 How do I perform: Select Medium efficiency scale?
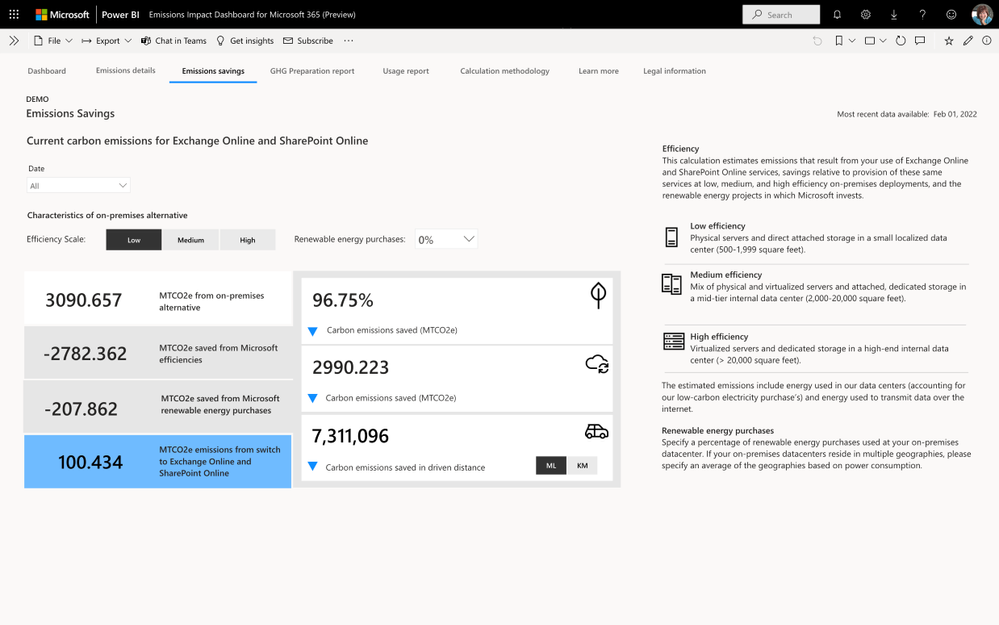pos(190,240)
